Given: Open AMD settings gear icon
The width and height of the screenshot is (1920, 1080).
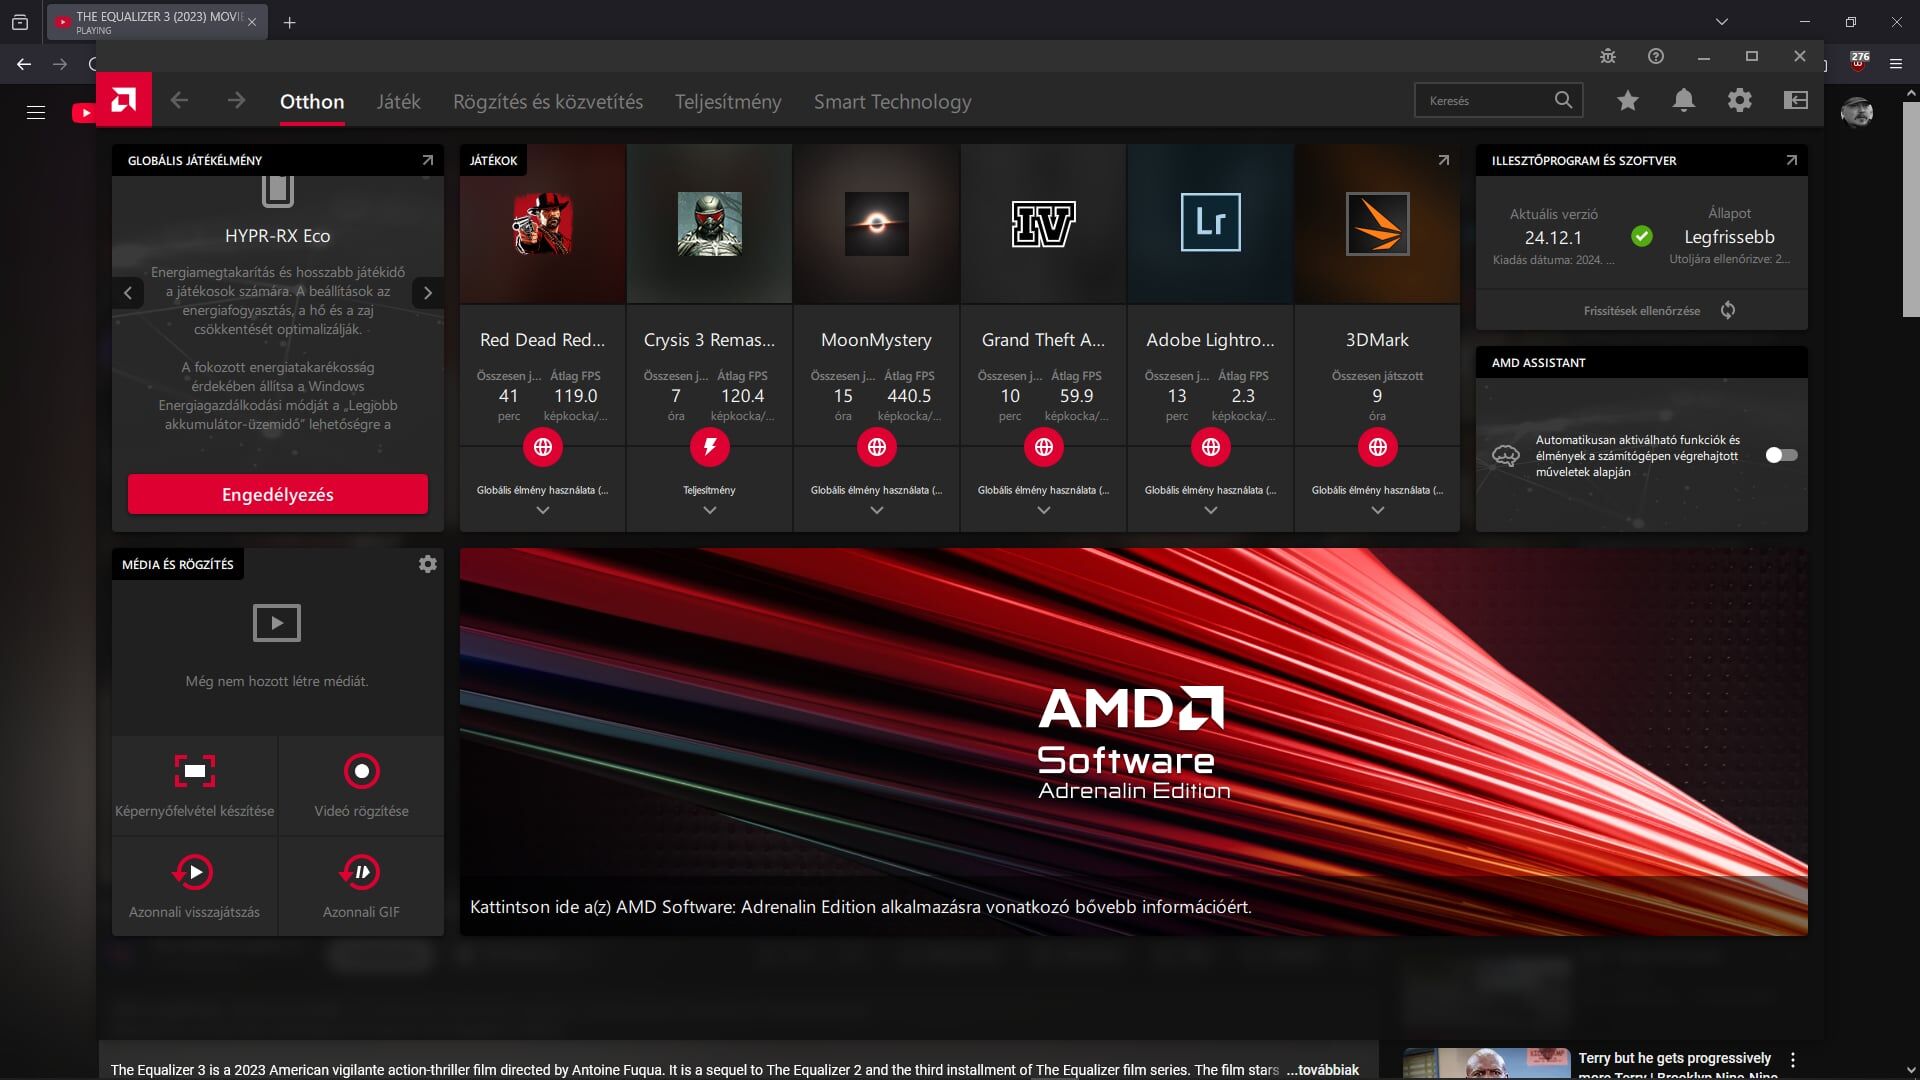Looking at the screenshot, I should [x=1740, y=100].
